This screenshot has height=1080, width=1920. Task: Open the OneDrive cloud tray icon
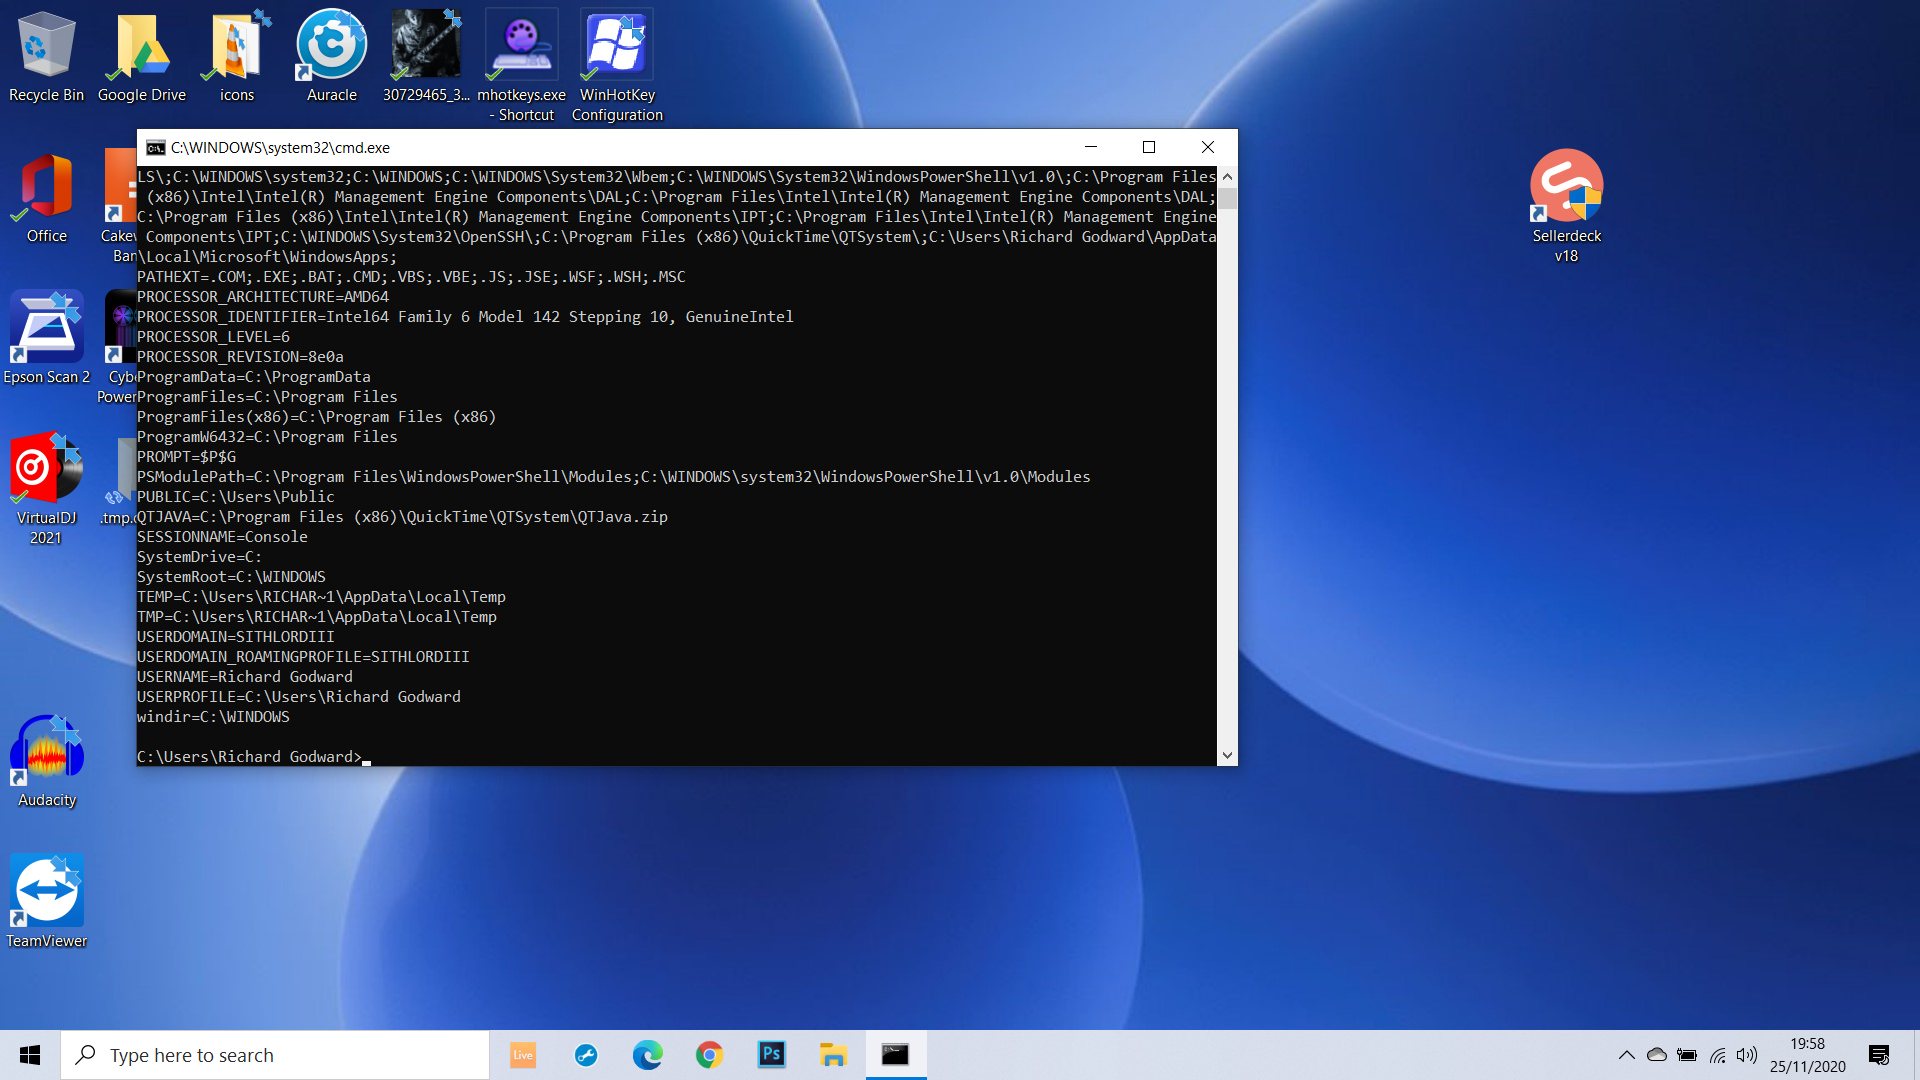1657,1055
